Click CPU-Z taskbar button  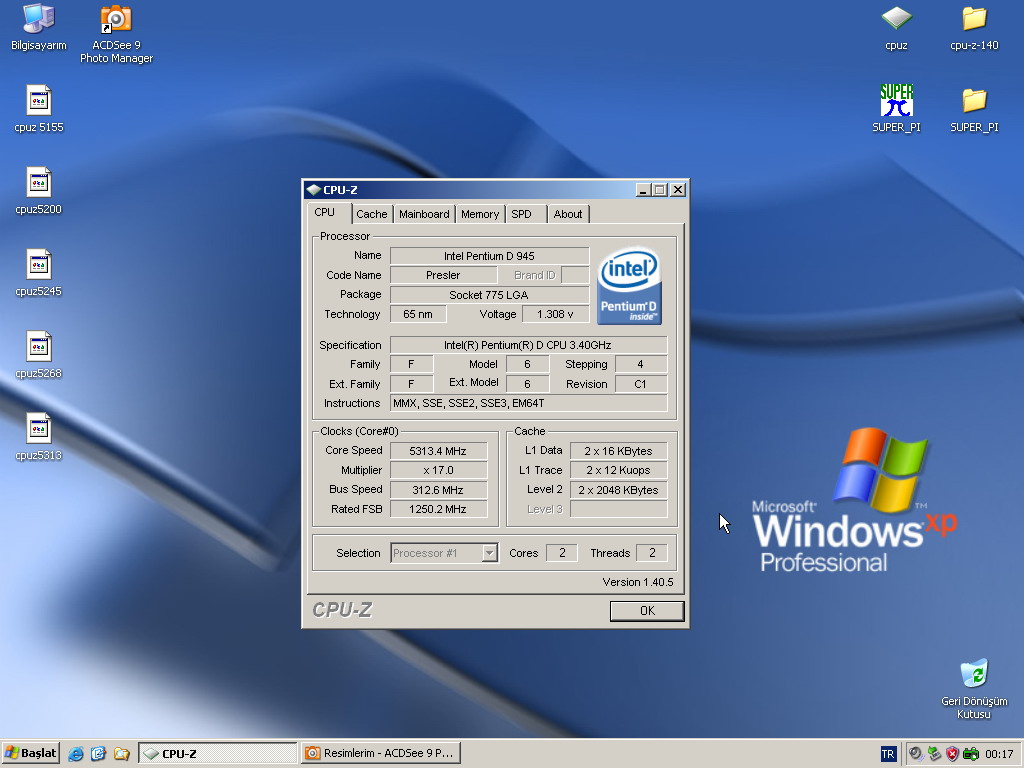217,753
